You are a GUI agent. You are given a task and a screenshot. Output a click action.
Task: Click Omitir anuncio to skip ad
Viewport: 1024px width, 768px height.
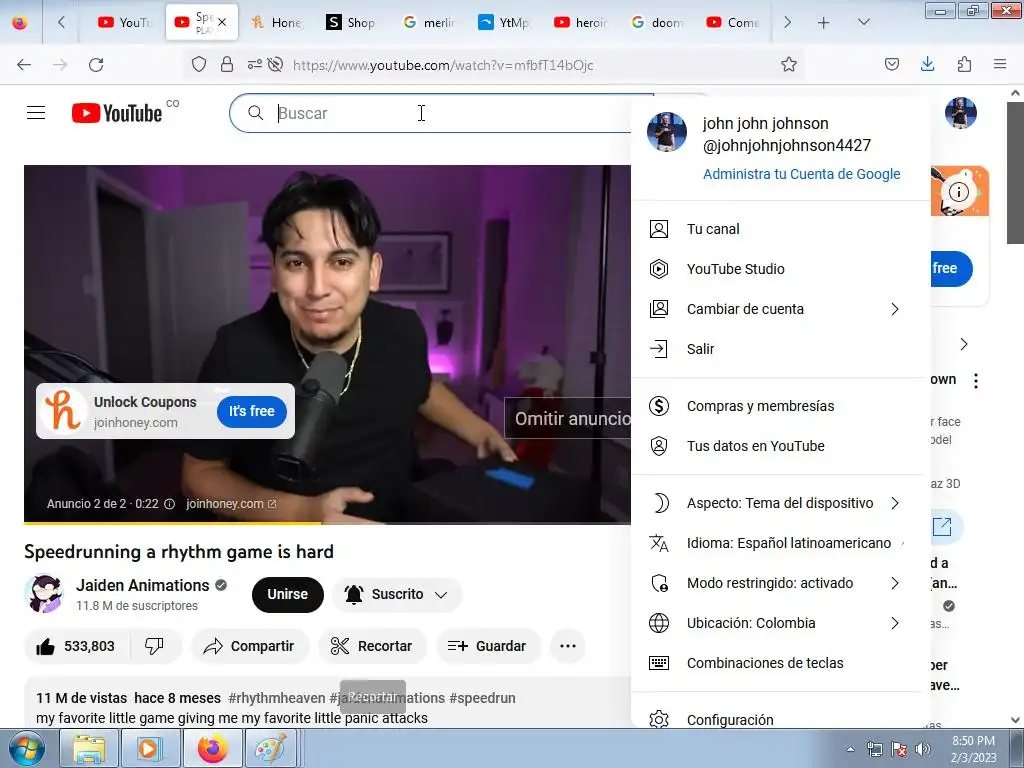pyautogui.click(x=568, y=418)
